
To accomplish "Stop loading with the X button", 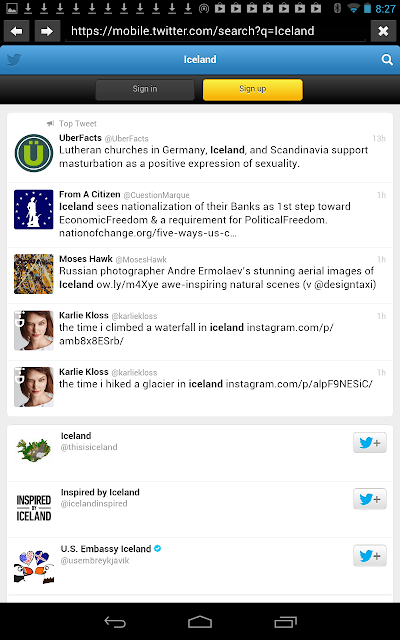I will 383,31.
